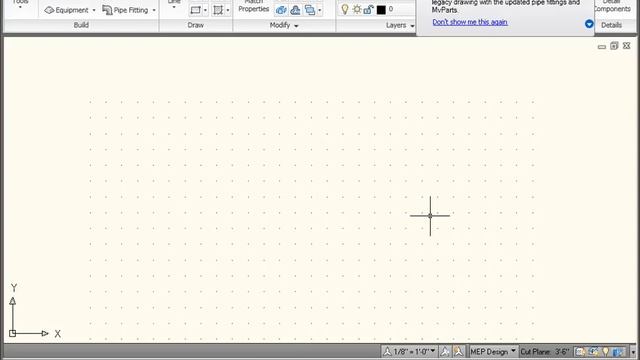Click the blue status bar icon after bulb
This screenshot has width=640, height=360.
pos(618,351)
